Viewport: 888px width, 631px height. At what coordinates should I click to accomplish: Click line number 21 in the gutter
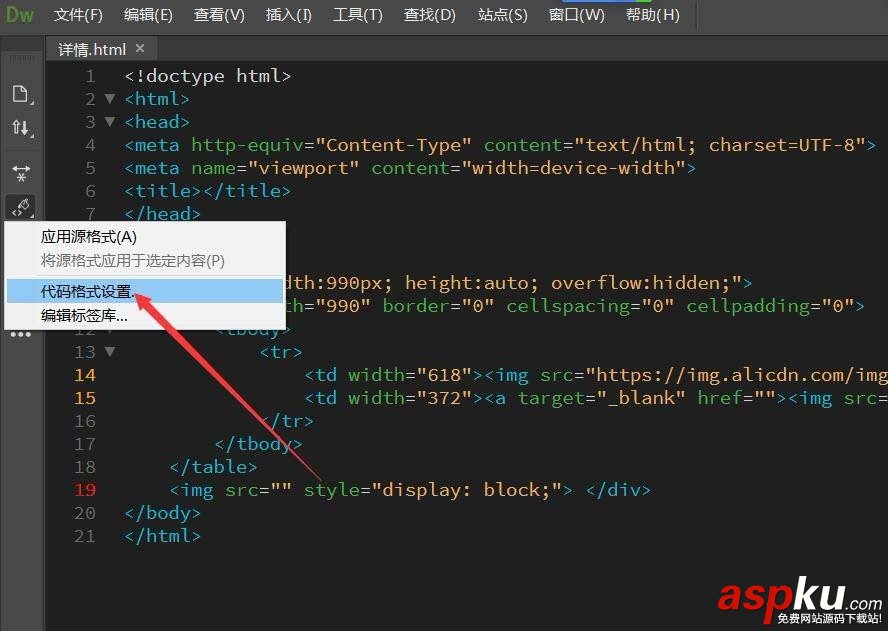85,536
